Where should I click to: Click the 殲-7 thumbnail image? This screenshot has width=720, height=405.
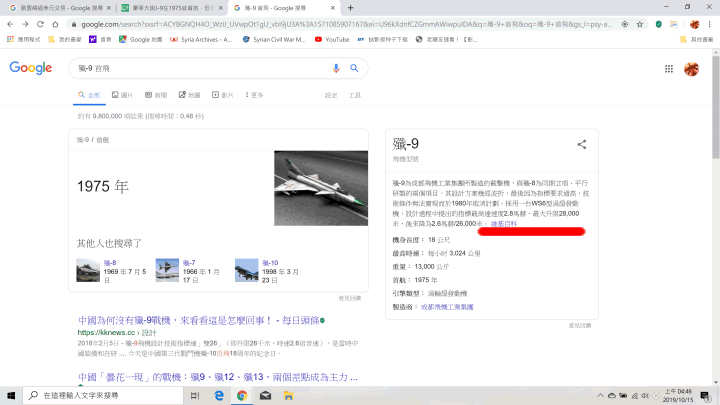pyautogui.click(x=167, y=270)
